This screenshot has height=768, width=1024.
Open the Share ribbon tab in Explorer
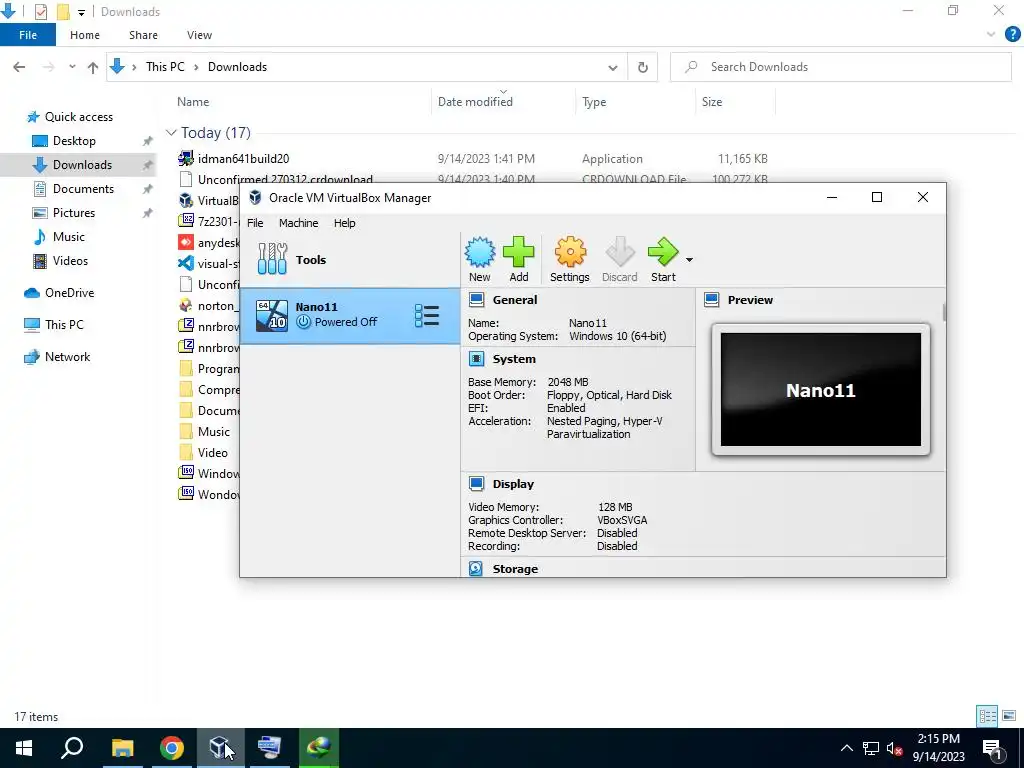[143, 35]
